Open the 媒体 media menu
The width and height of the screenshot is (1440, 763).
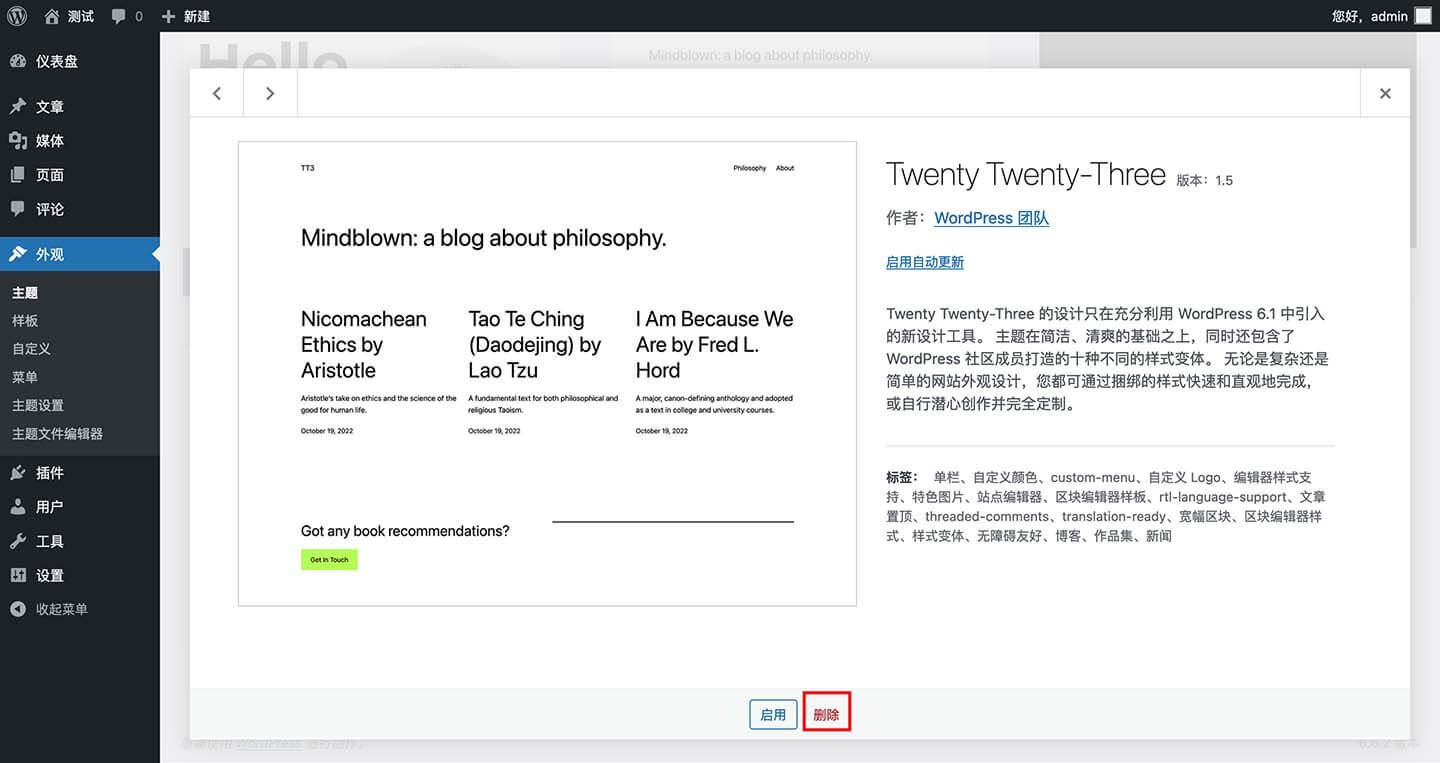pos(80,141)
